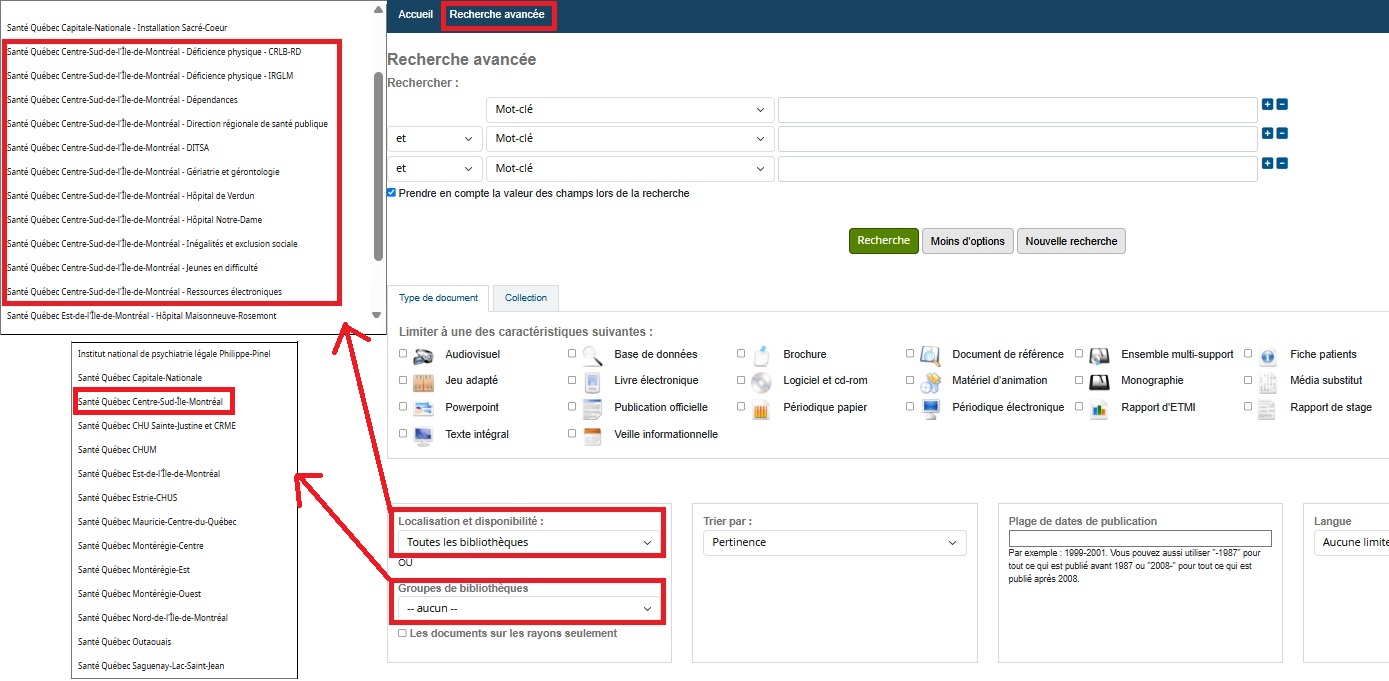Tick the Monographie checkbox
This screenshot has height=681, width=1389.
click(x=1079, y=380)
